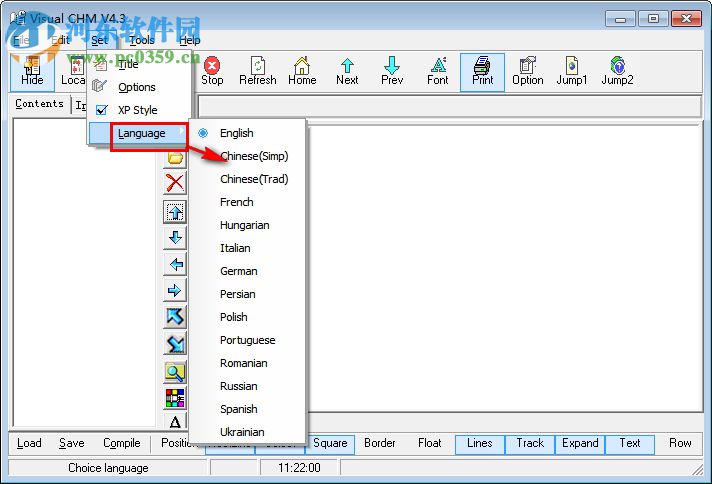Select Polish language
The width and height of the screenshot is (712, 484).
tap(248, 317)
